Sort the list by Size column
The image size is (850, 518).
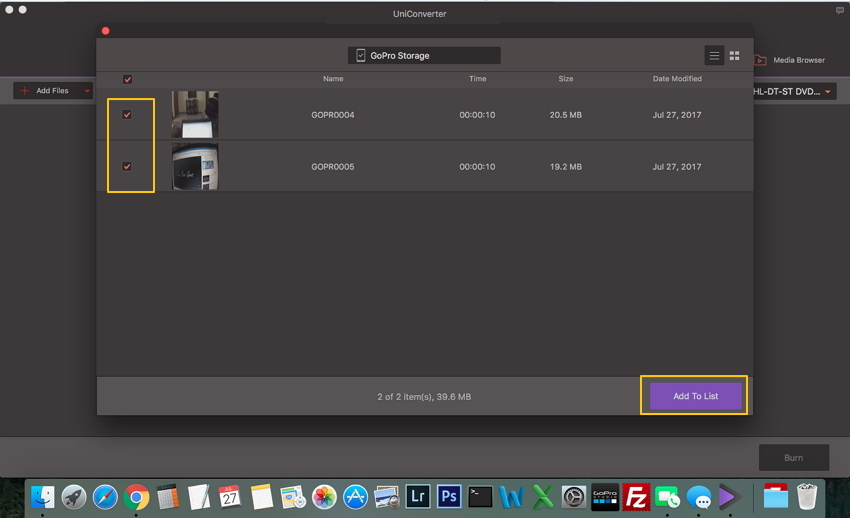coord(566,79)
